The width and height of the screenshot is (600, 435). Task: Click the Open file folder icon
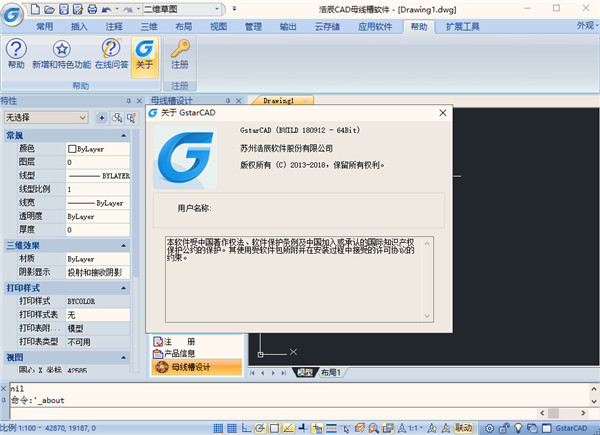coord(49,9)
